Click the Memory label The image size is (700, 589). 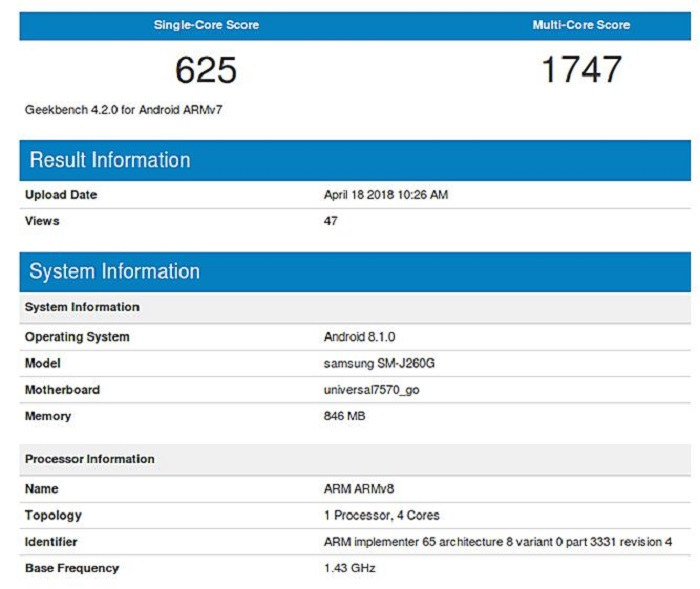48,416
